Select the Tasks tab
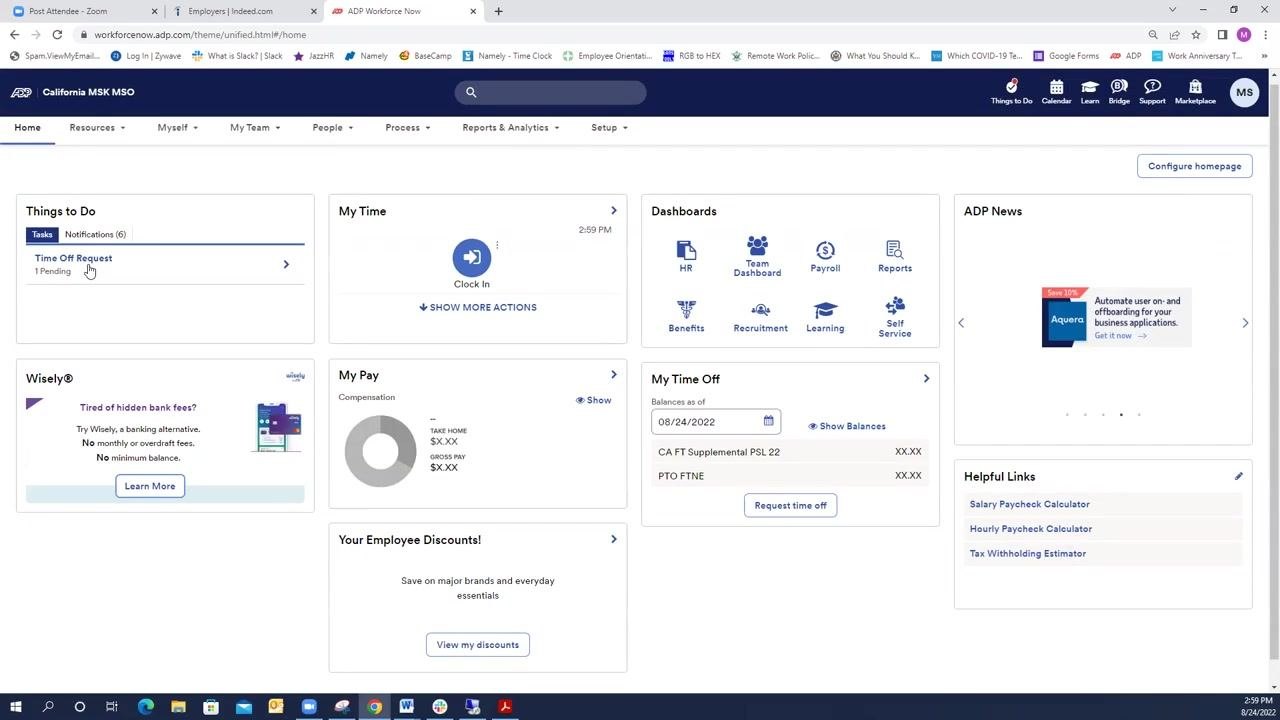Screen dimensions: 1280x720 click(x=42, y=234)
